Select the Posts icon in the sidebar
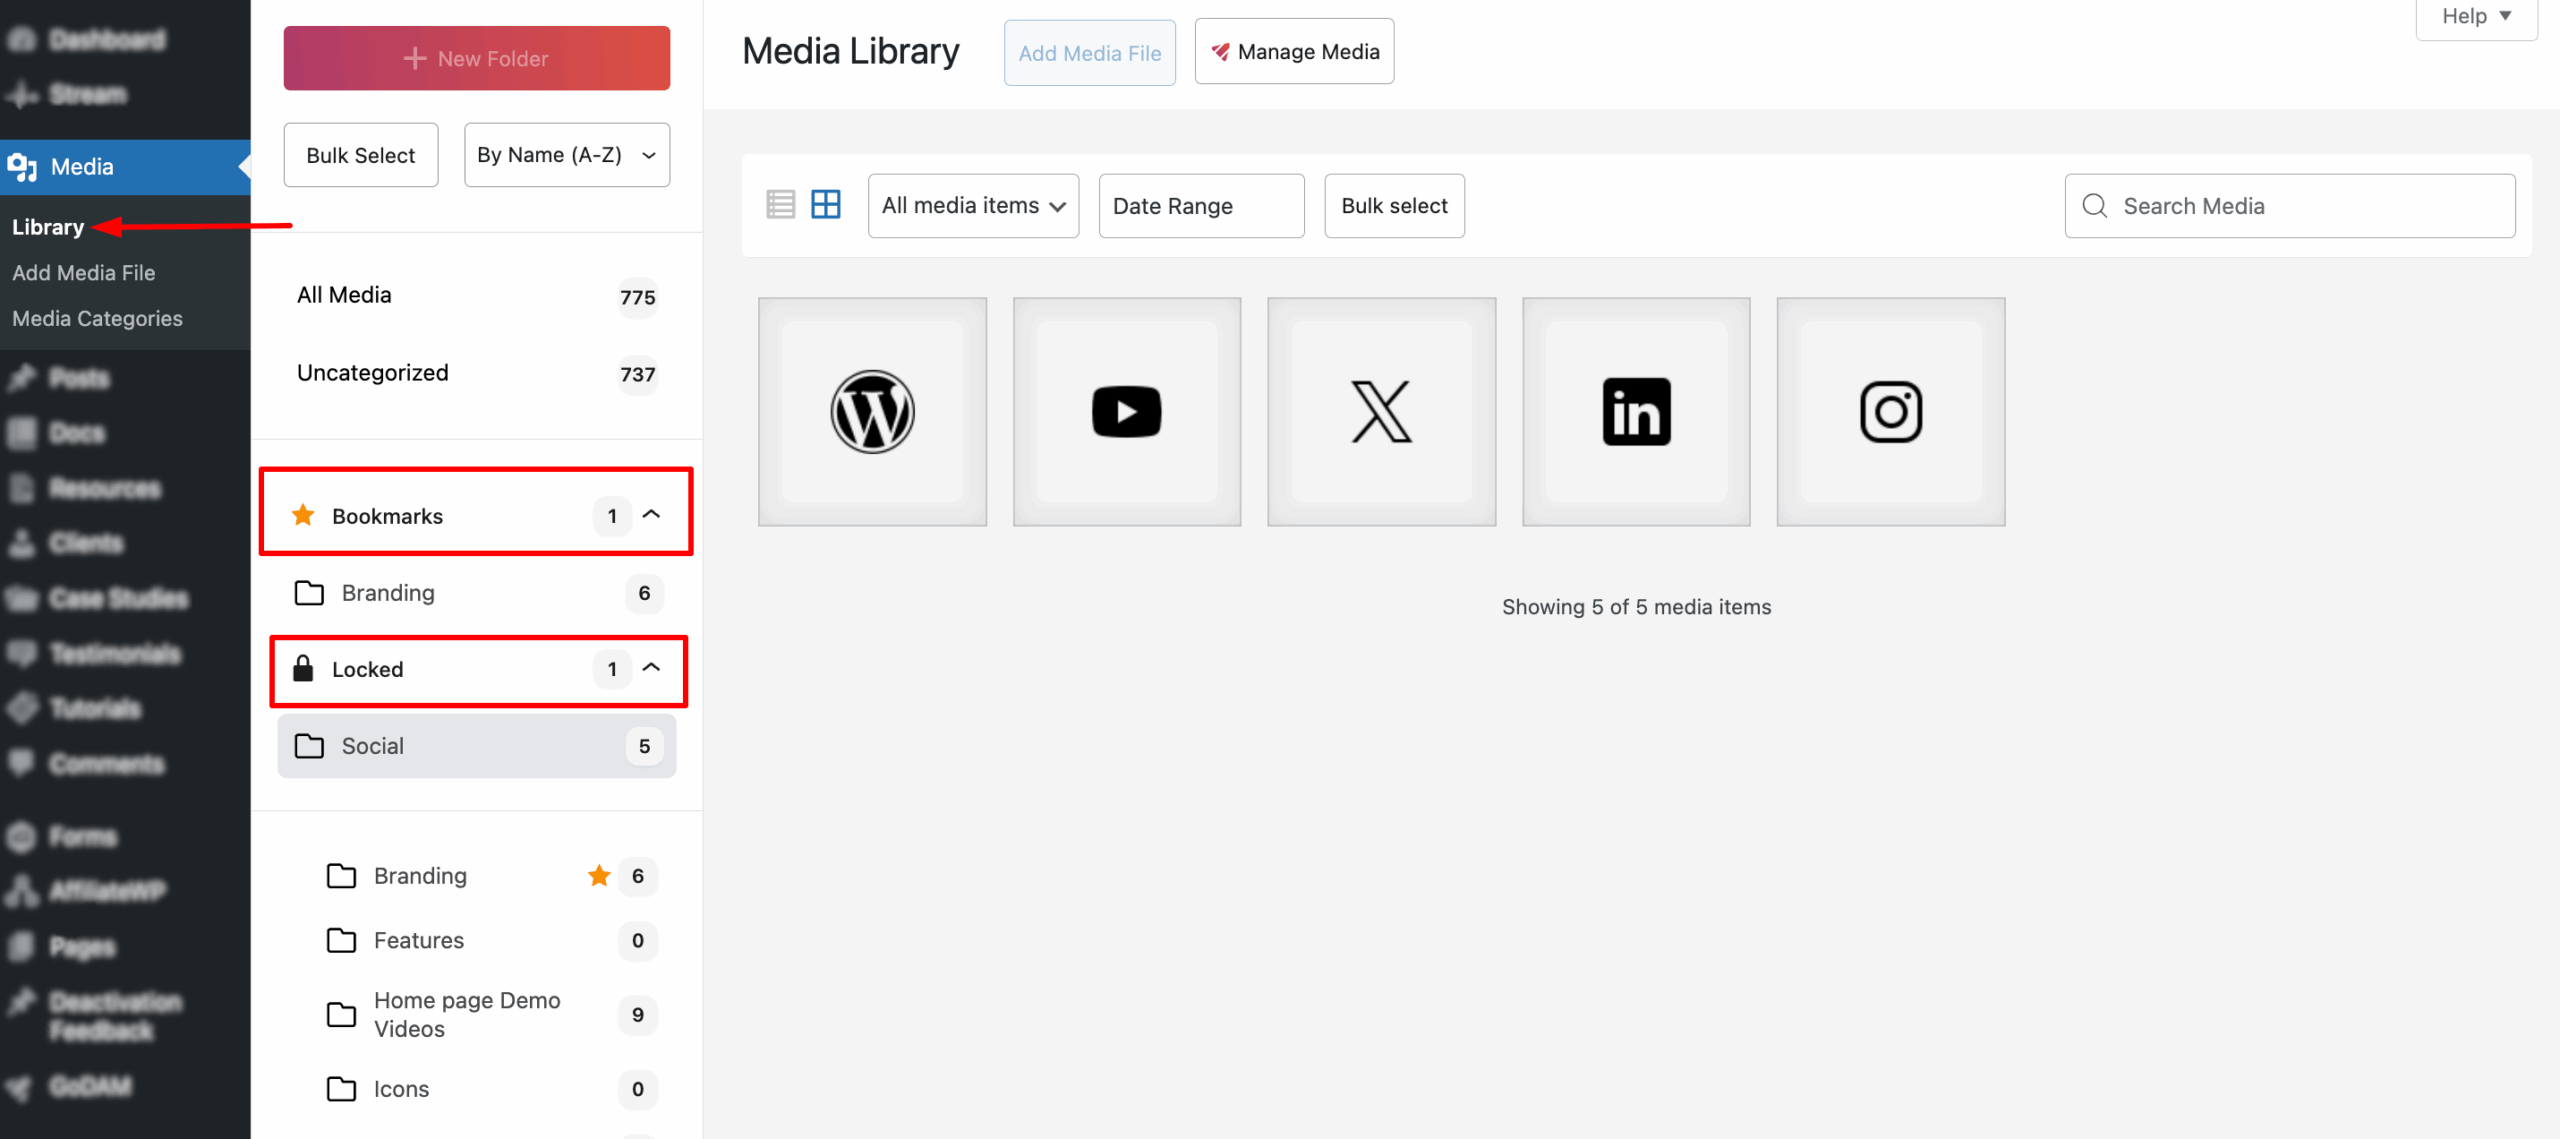This screenshot has width=2560, height=1139. click(x=23, y=378)
